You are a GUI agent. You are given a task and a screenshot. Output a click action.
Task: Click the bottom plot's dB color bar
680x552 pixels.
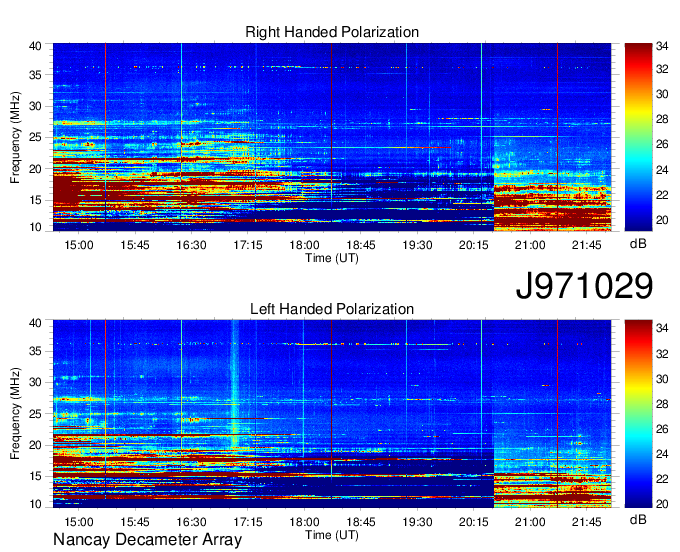coord(638,414)
